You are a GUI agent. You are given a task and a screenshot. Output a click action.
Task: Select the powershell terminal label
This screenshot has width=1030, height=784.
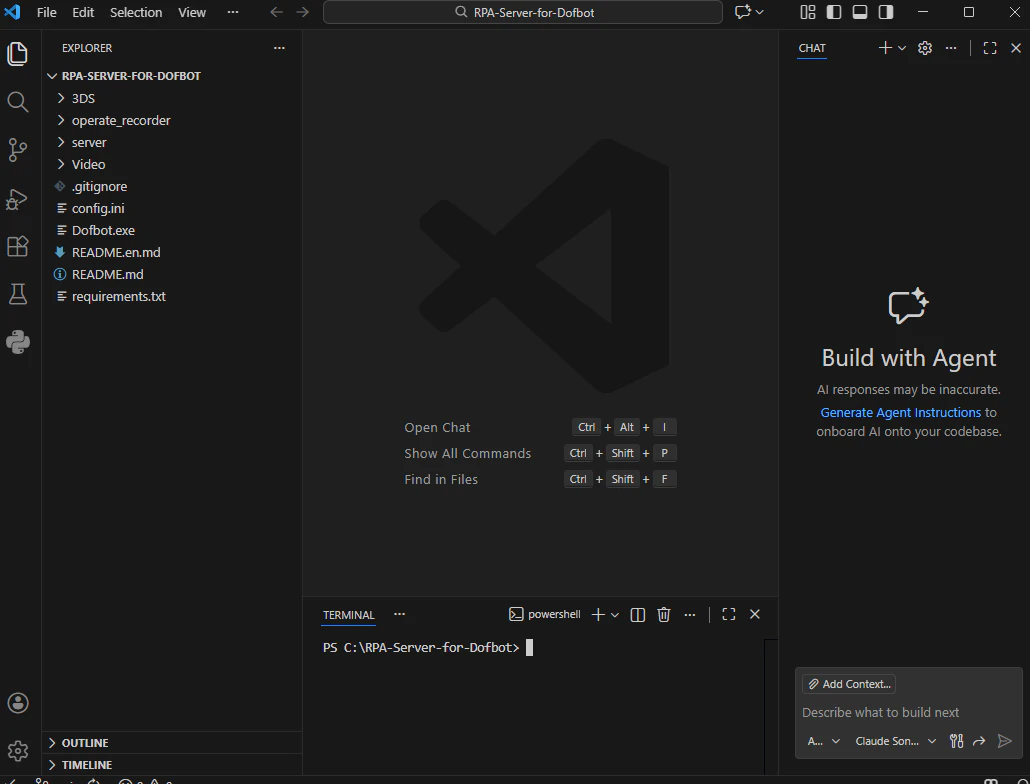coord(545,615)
